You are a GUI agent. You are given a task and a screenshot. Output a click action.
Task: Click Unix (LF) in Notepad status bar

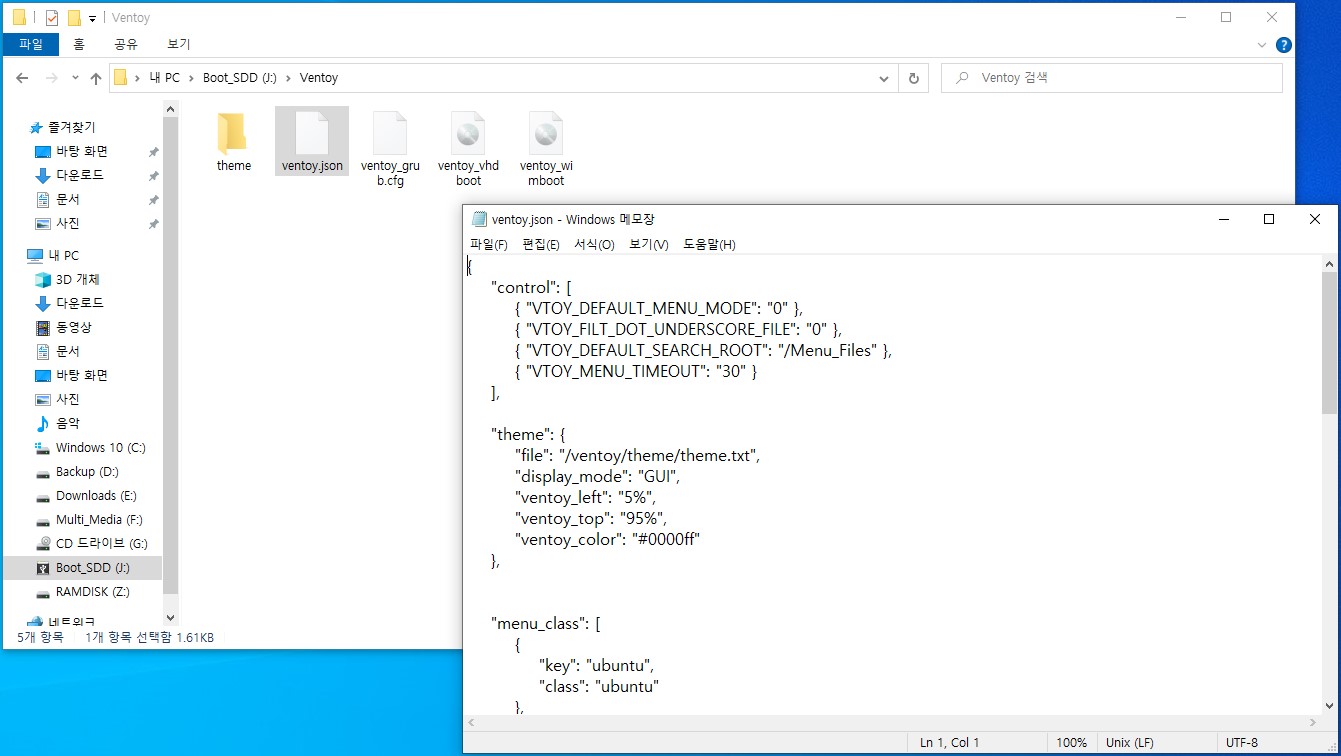[1130, 743]
